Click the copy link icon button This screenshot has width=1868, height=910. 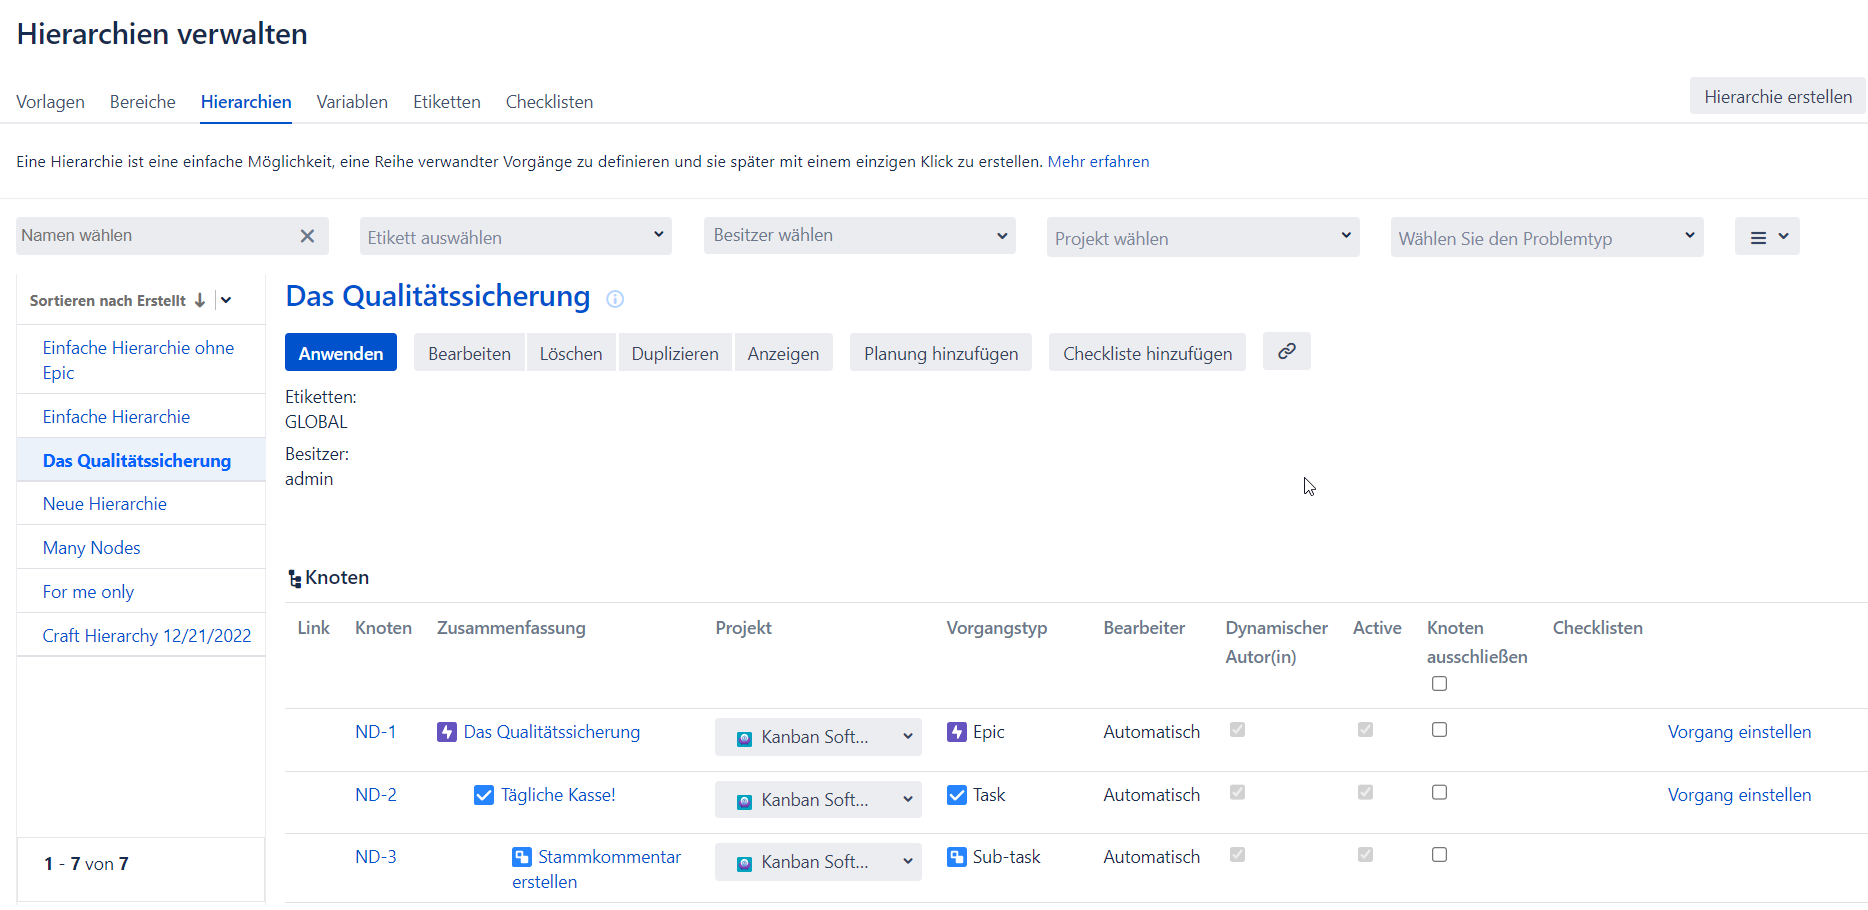tap(1286, 351)
